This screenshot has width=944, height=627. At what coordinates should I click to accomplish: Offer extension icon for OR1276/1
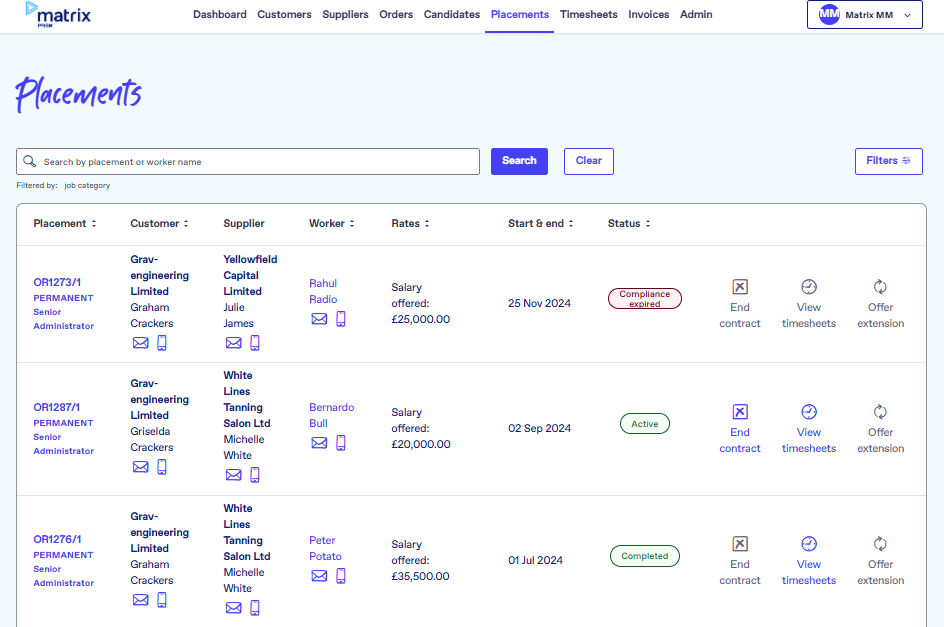coord(880,544)
